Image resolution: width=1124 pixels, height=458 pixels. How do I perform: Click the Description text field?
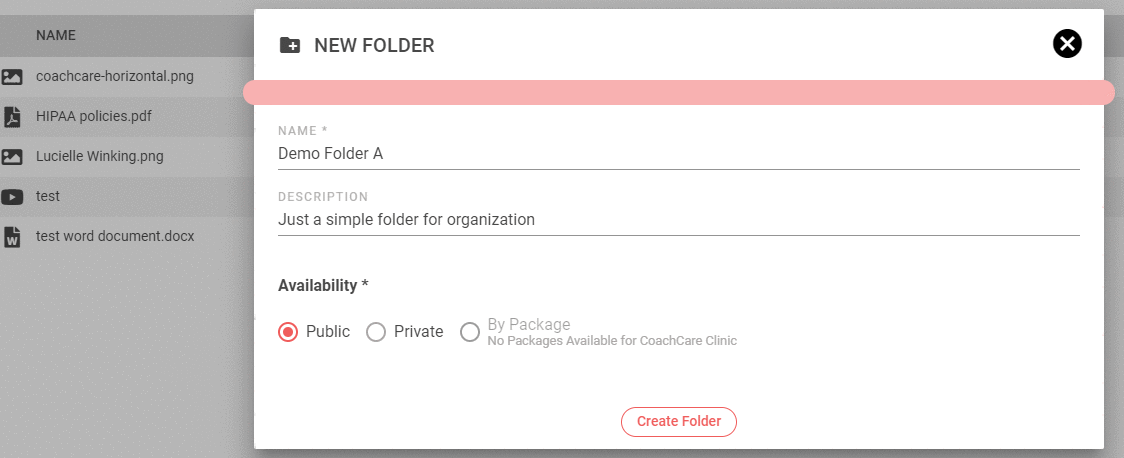point(678,220)
